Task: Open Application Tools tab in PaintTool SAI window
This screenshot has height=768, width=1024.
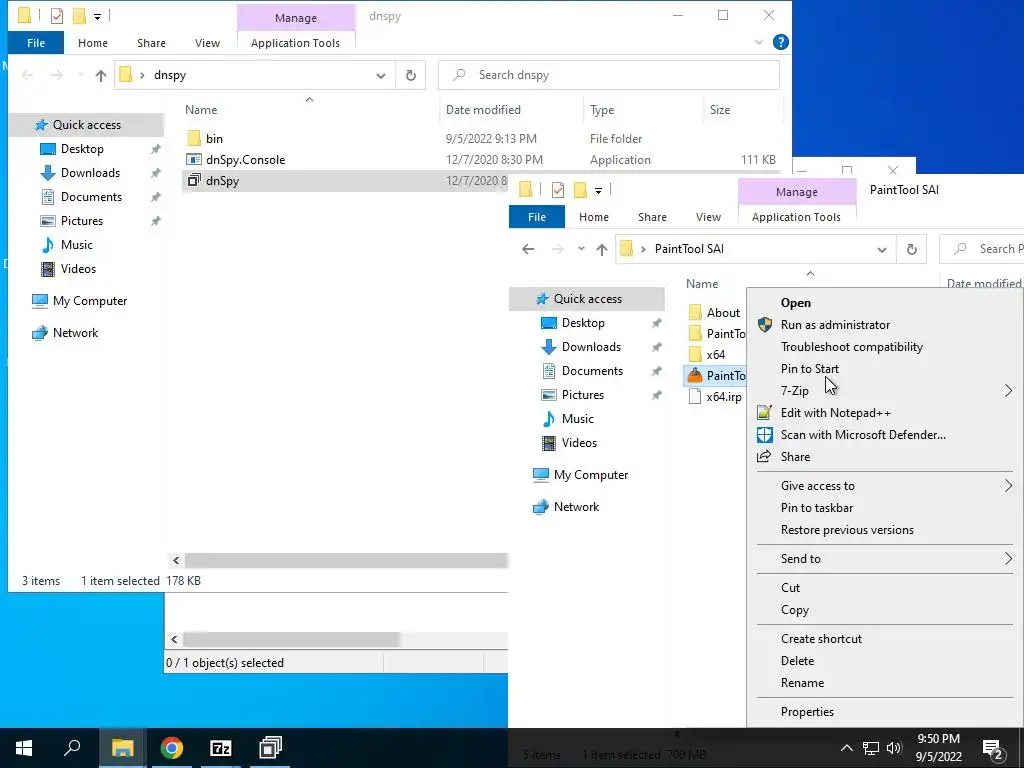Action: click(796, 217)
